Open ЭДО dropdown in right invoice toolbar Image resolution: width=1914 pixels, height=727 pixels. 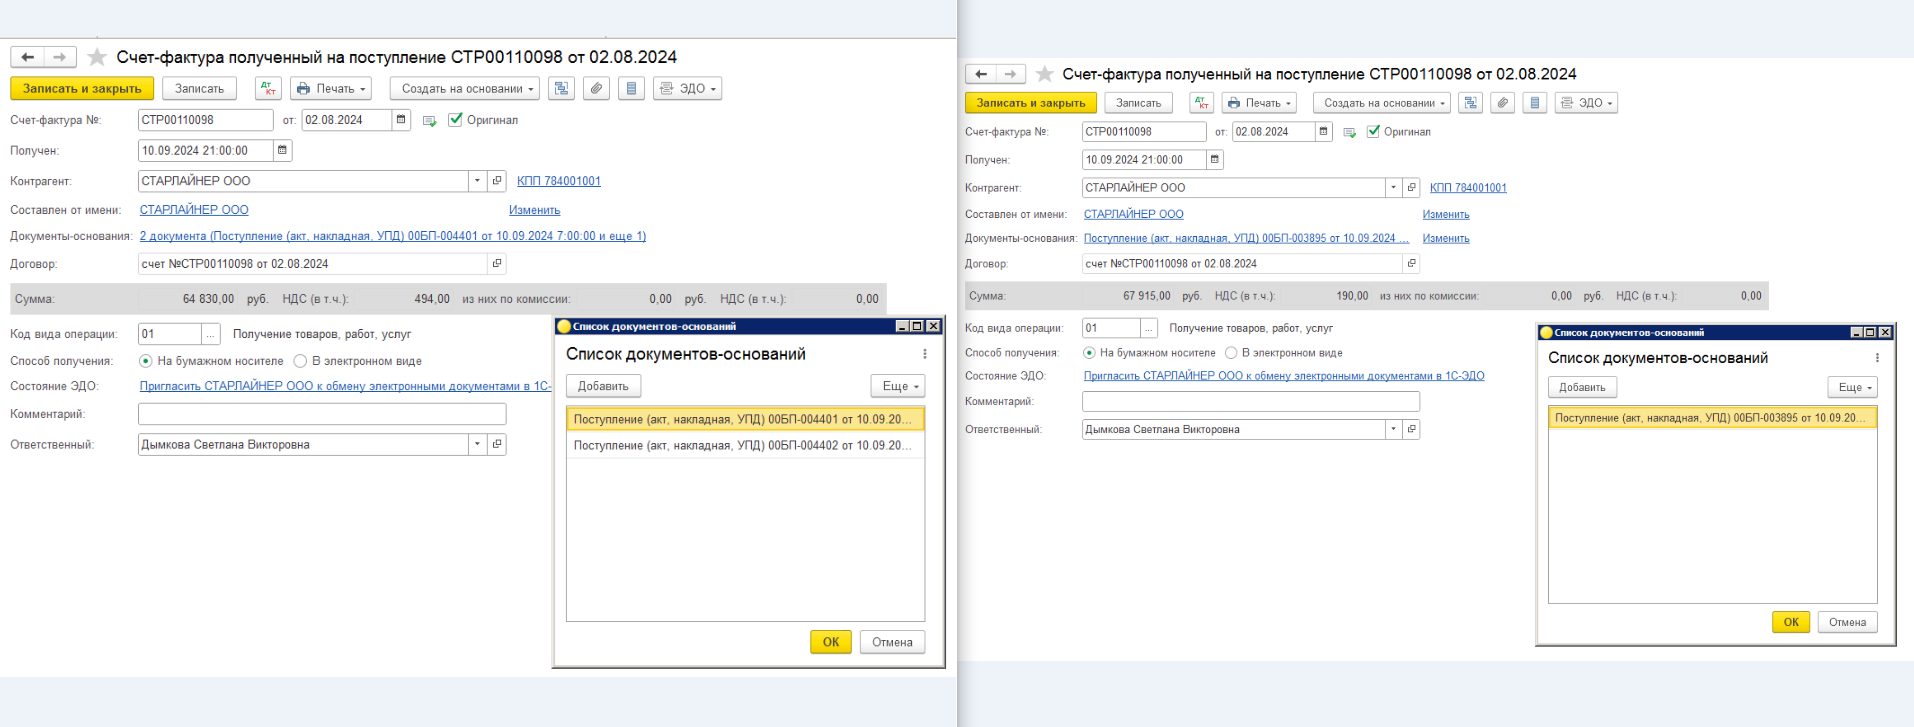1585,103
